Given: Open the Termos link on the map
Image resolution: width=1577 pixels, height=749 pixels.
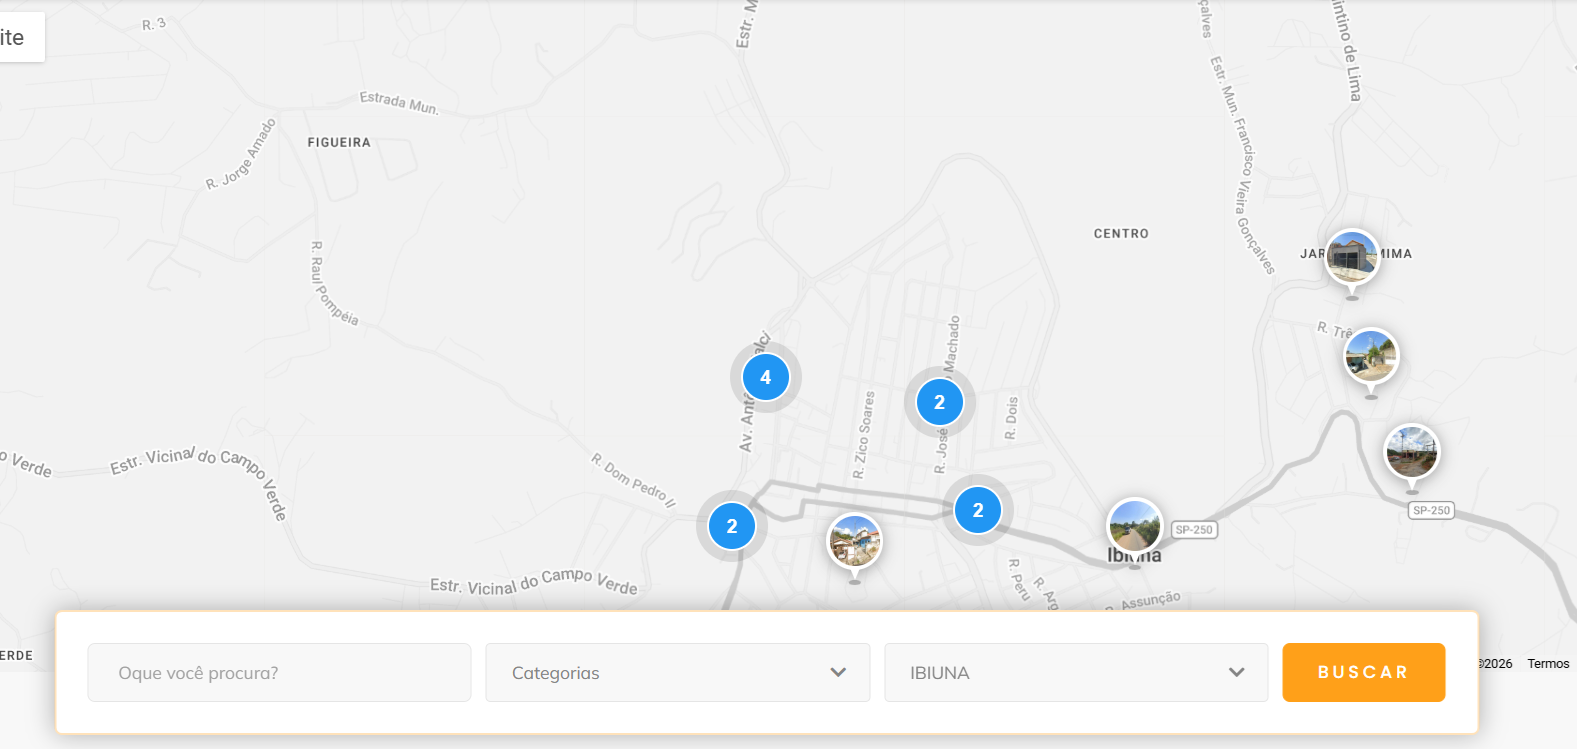Looking at the screenshot, I should pyautogui.click(x=1547, y=664).
